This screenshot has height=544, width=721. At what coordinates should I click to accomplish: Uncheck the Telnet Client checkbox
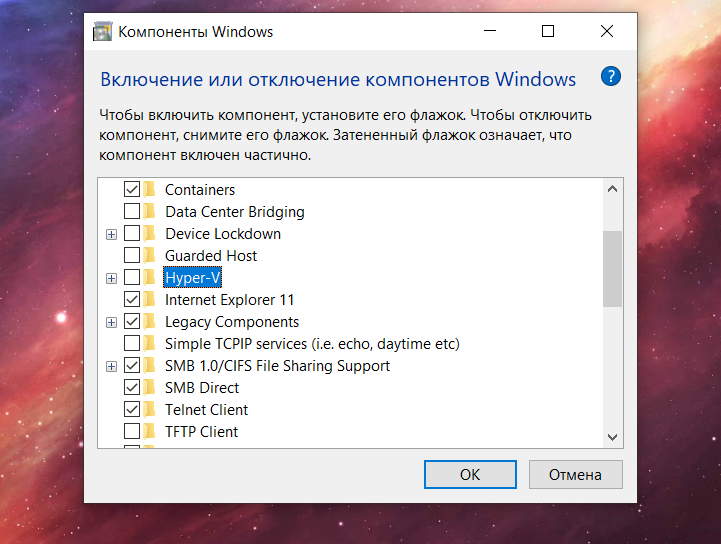click(x=132, y=409)
